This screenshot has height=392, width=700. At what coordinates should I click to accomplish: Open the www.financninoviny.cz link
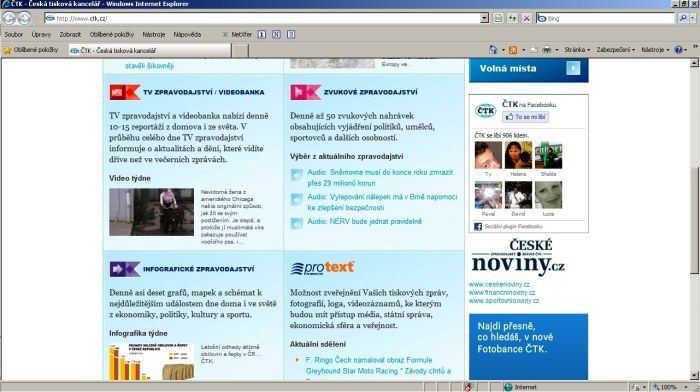click(x=502, y=292)
